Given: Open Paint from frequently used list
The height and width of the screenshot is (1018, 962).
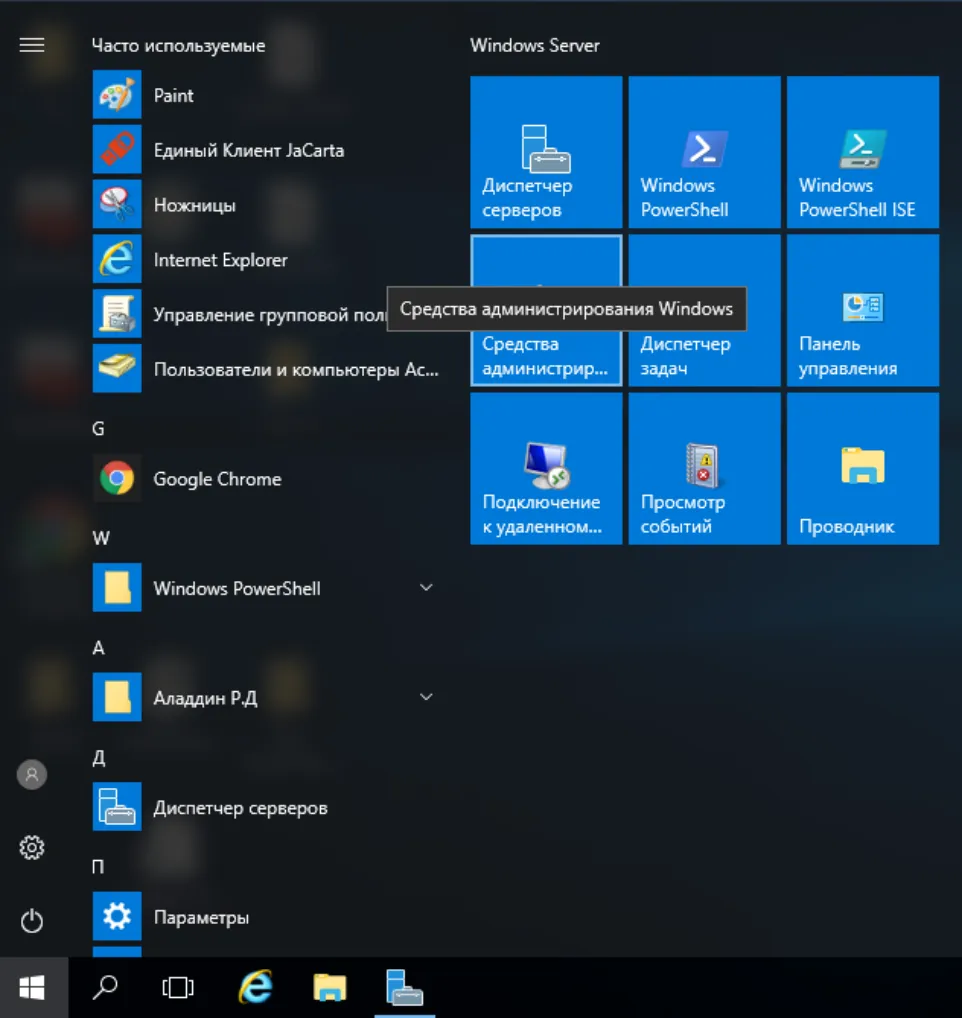Looking at the screenshot, I should [x=266, y=95].
